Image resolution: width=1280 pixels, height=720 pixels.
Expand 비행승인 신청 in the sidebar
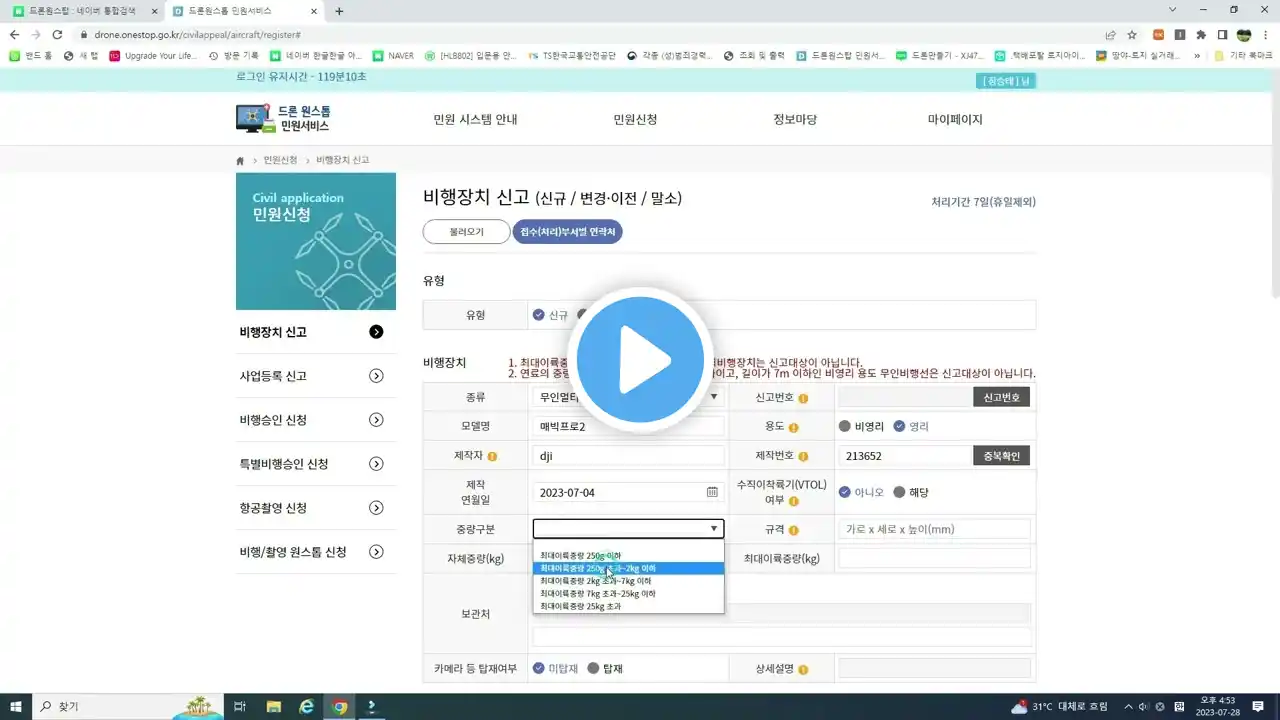tap(376, 420)
